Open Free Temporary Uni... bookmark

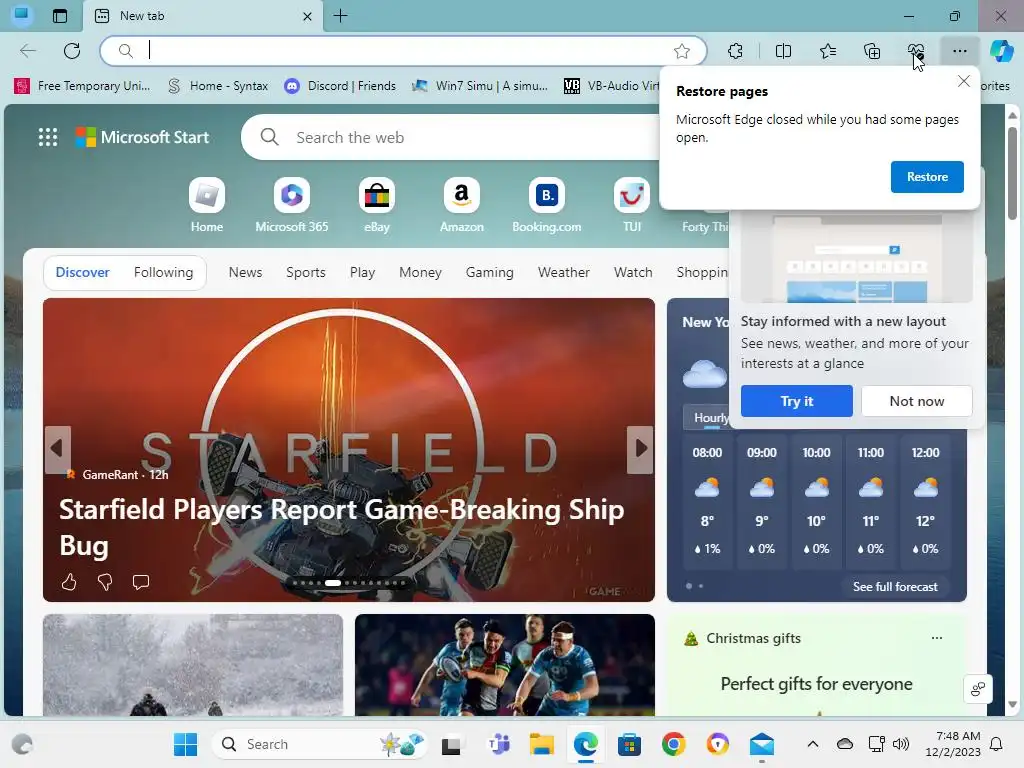coord(82,86)
